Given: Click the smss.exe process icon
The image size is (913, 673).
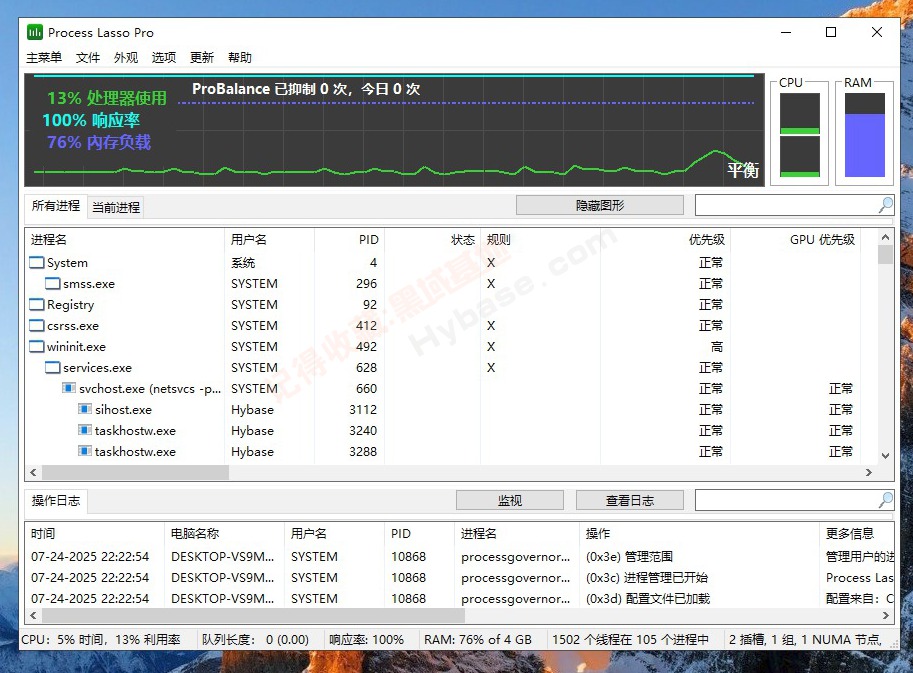Looking at the screenshot, I should click(x=53, y=284).
